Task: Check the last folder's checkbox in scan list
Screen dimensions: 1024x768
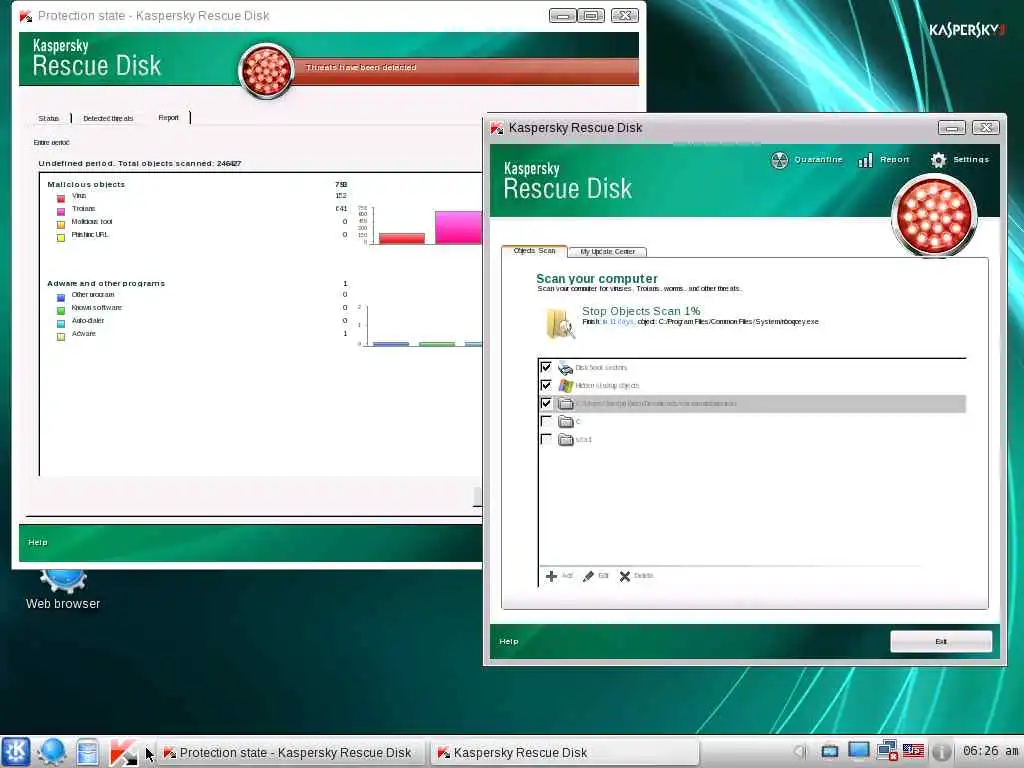Action: pyautogui.click(x=546, y=440)
